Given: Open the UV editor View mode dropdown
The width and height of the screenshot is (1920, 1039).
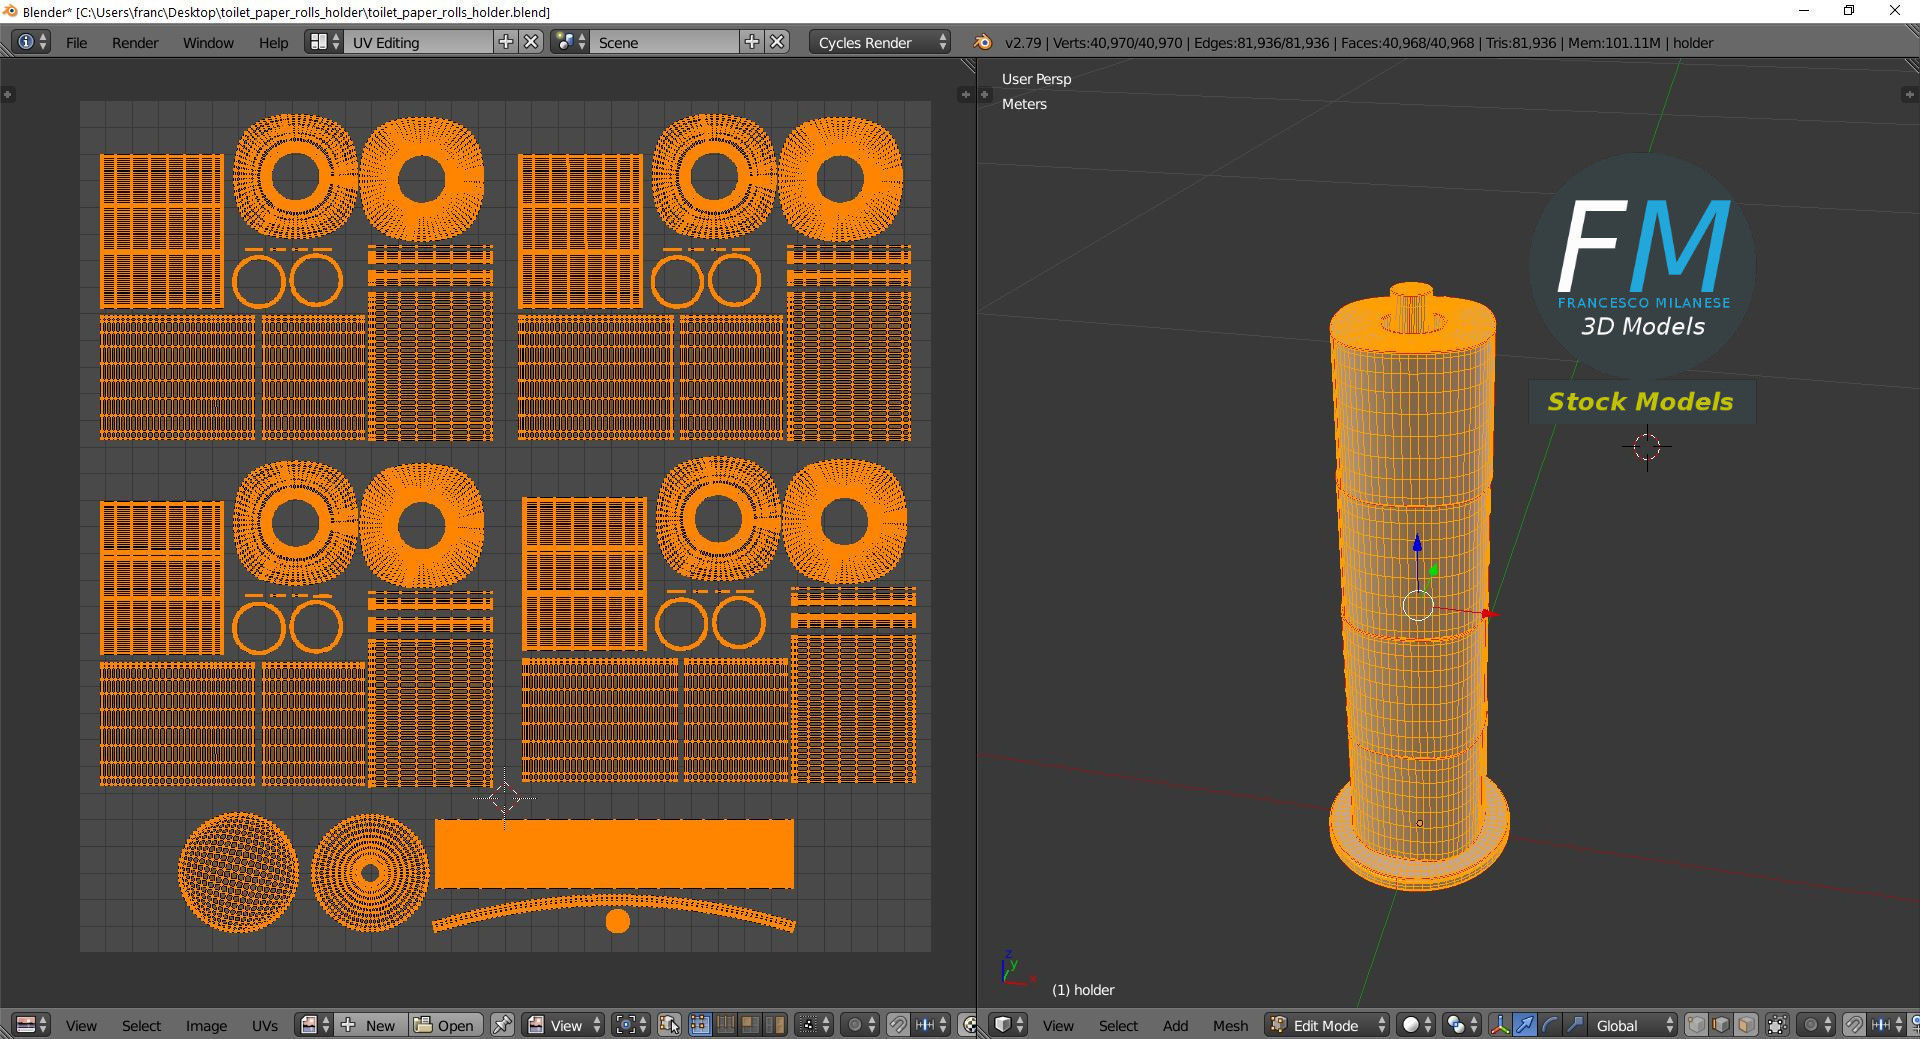Looking at the screenshot, I should [565, 1025].
